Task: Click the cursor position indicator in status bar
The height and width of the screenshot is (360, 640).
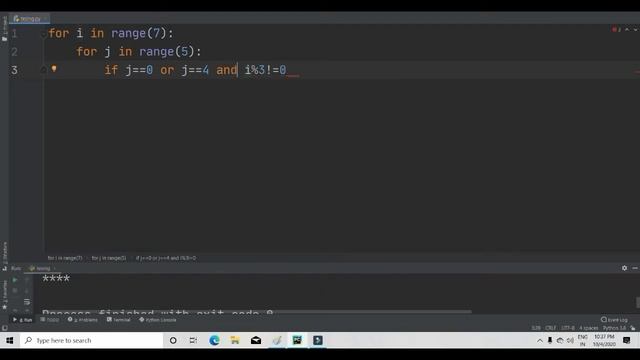Action: pyautogui.click(x=536, y=328)
